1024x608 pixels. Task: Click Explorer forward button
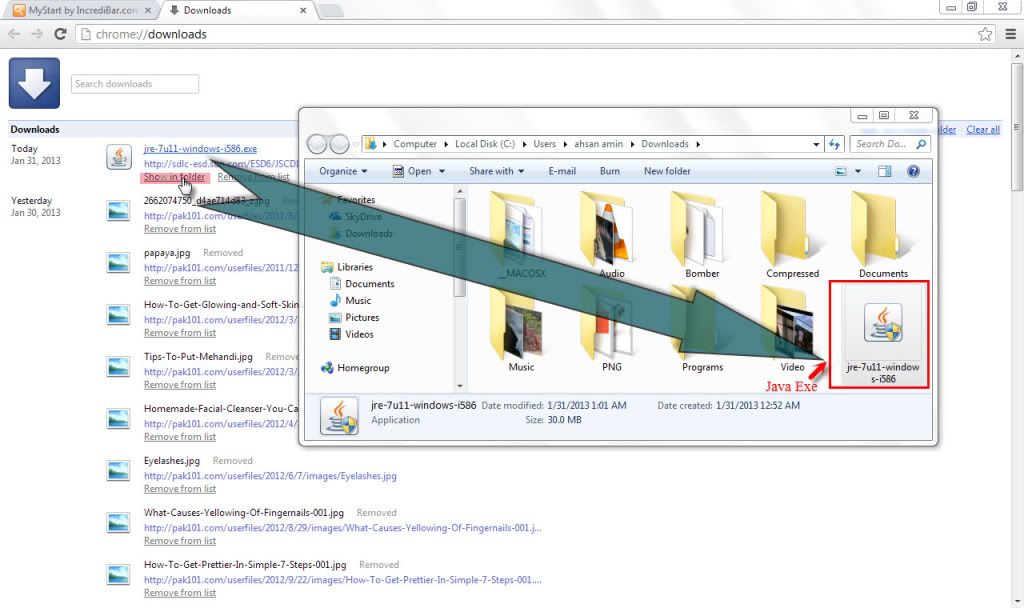[x=339, y=144]
